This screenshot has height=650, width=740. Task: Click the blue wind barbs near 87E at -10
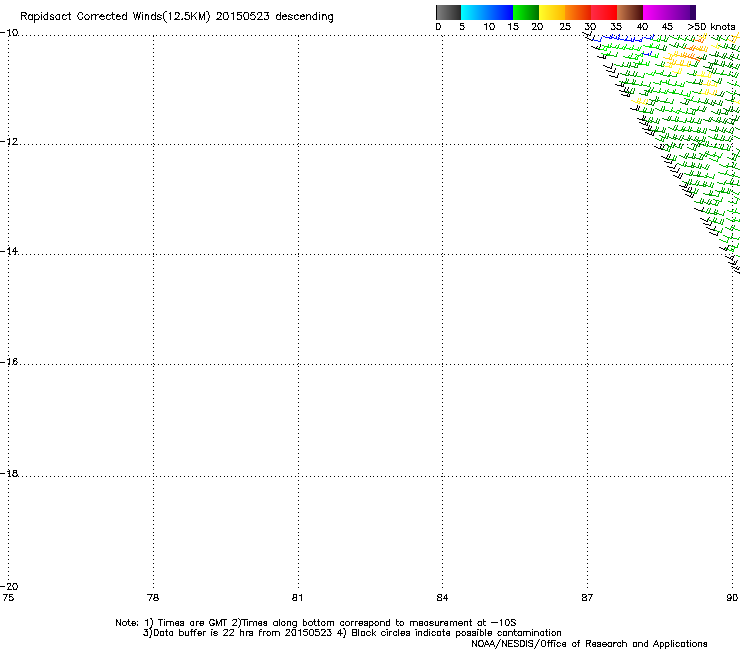tap(622, 38)
